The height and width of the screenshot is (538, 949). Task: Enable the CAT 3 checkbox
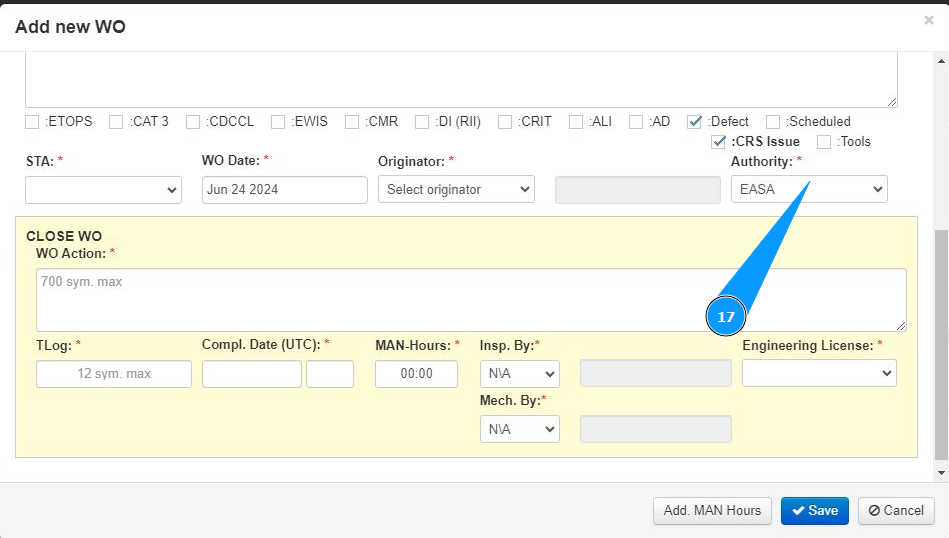click(x=117, y=122)
